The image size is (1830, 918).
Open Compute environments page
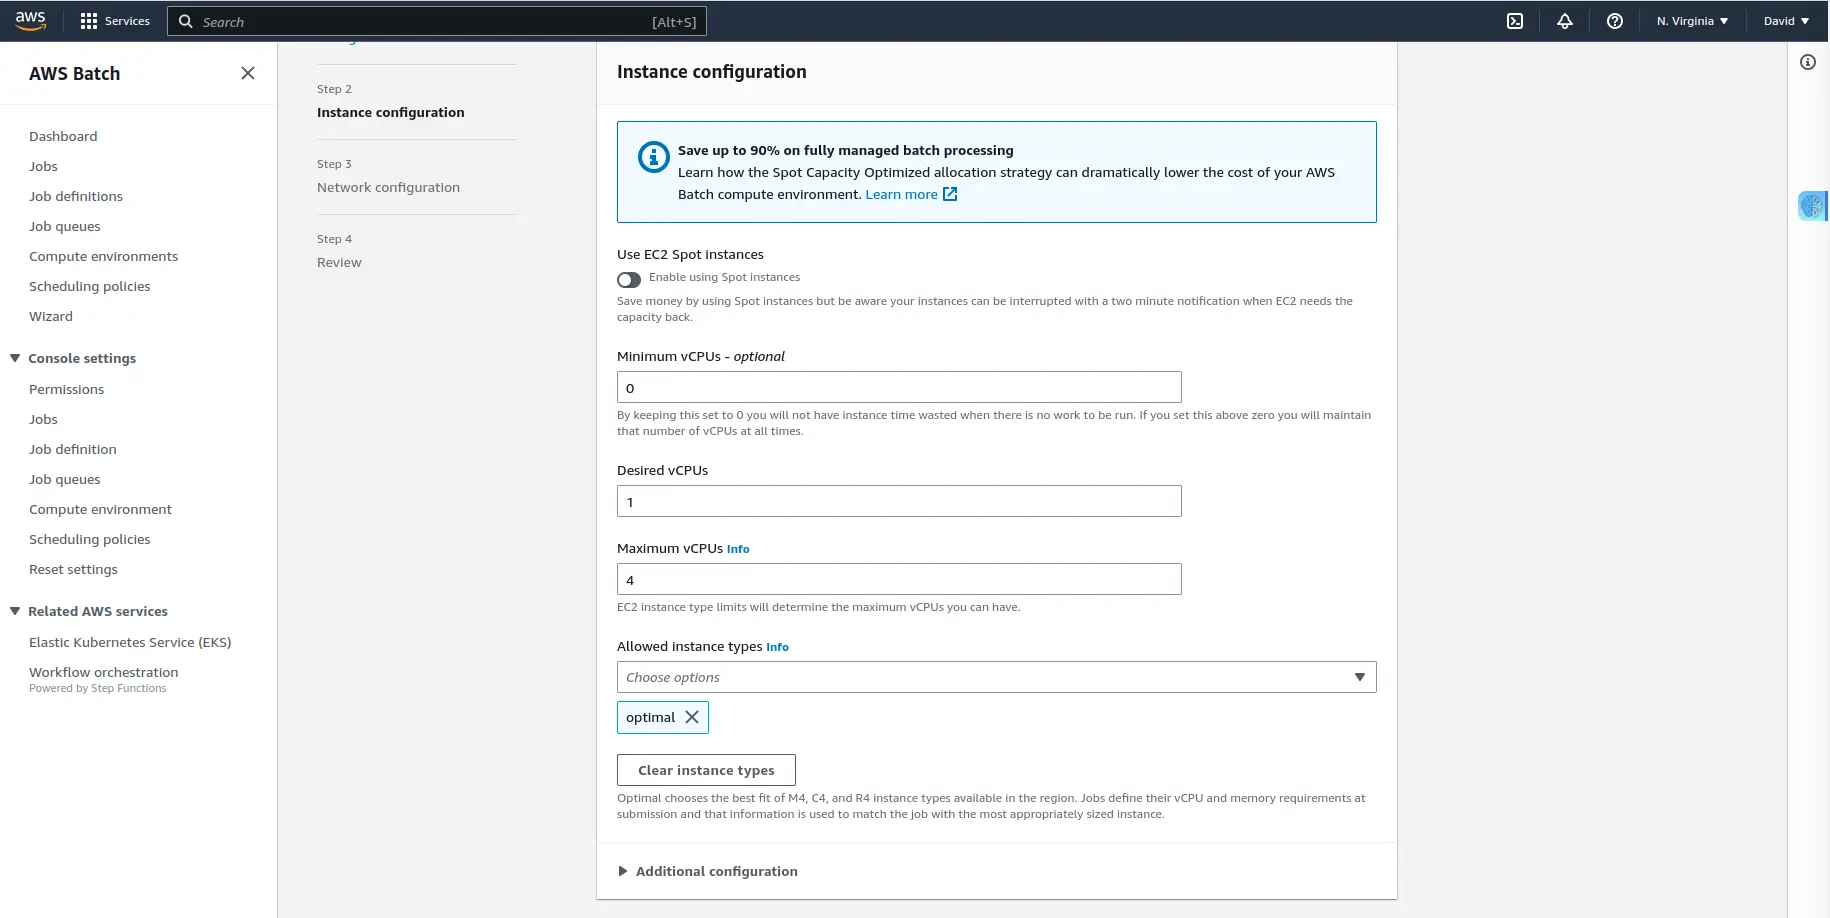pyautogui.click(x=104, y=256)
